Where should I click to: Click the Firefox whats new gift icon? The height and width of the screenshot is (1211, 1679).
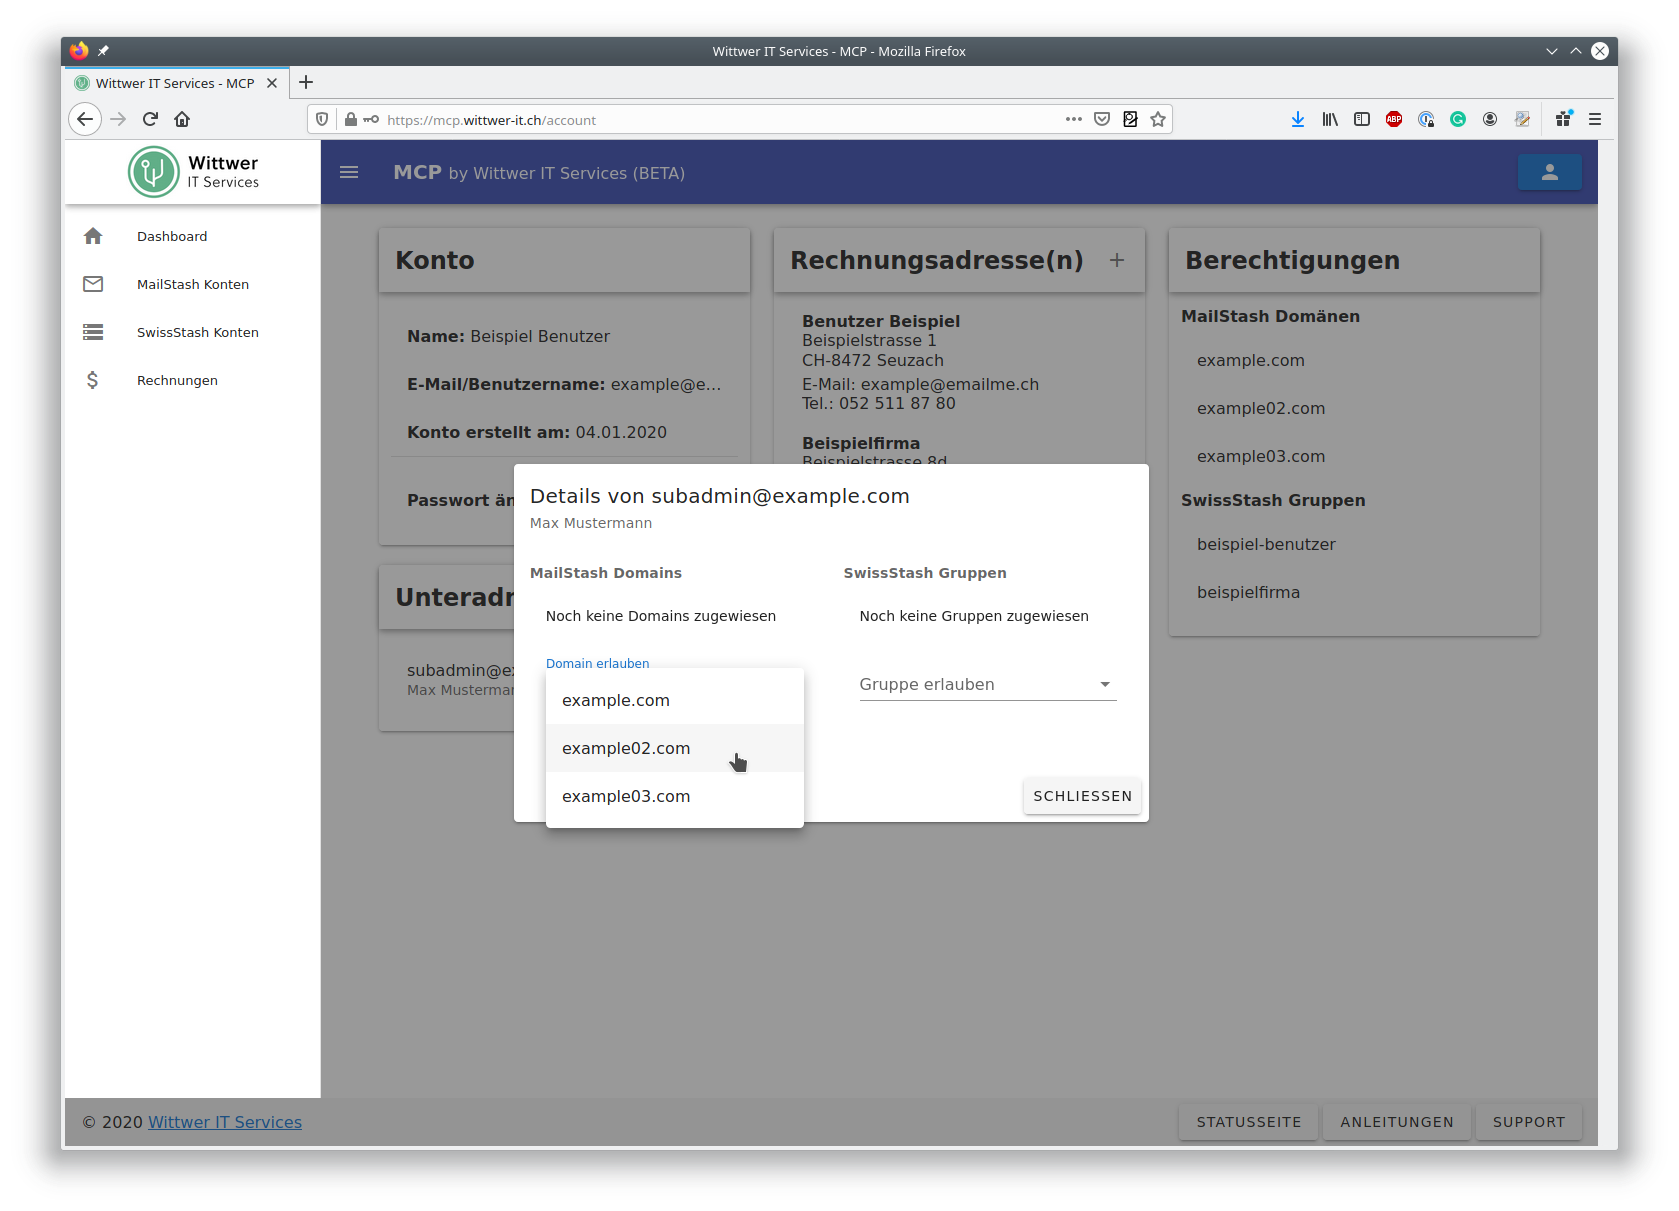tap(1564, 119)
